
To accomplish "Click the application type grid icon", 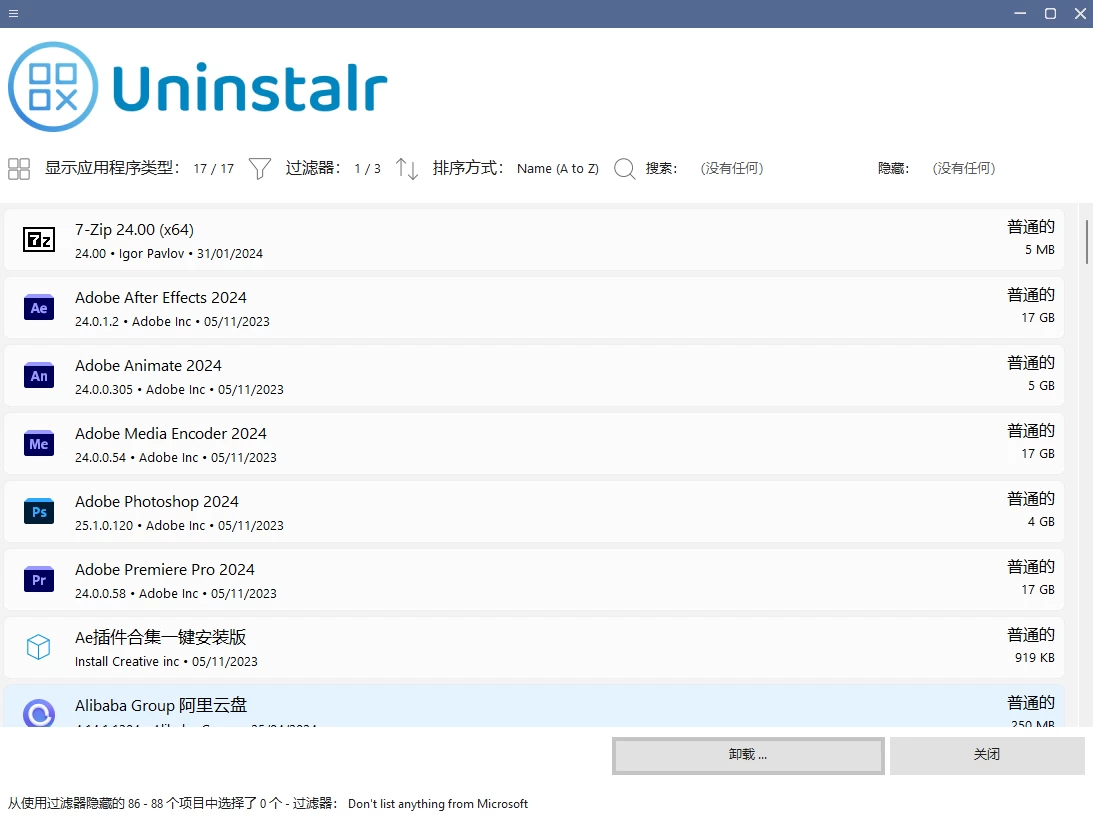I will pos(19,169).
